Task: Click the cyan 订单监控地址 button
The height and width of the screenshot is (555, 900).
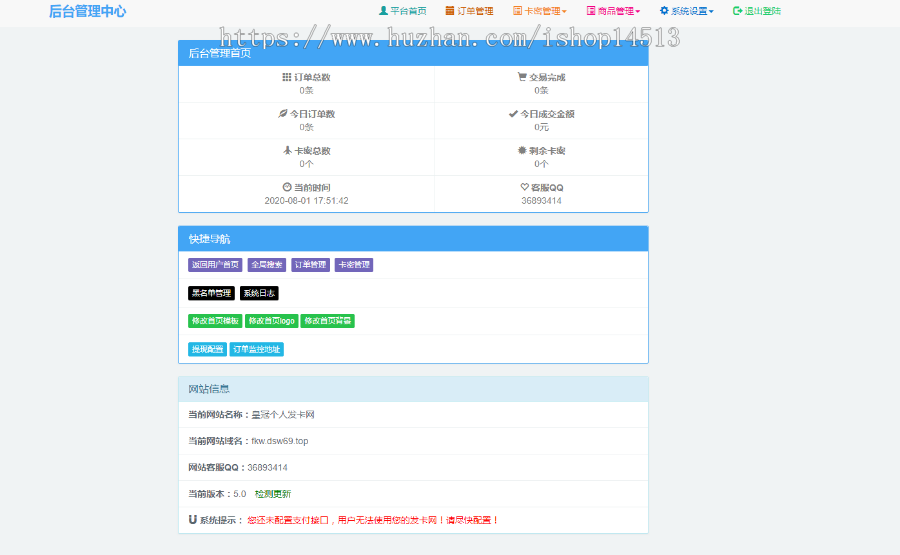Action: click(257, 349)
